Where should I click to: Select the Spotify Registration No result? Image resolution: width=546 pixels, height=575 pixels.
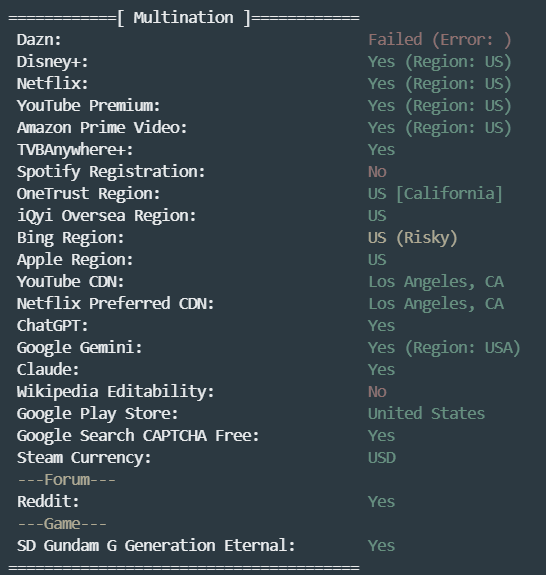[x=377, y=172]
